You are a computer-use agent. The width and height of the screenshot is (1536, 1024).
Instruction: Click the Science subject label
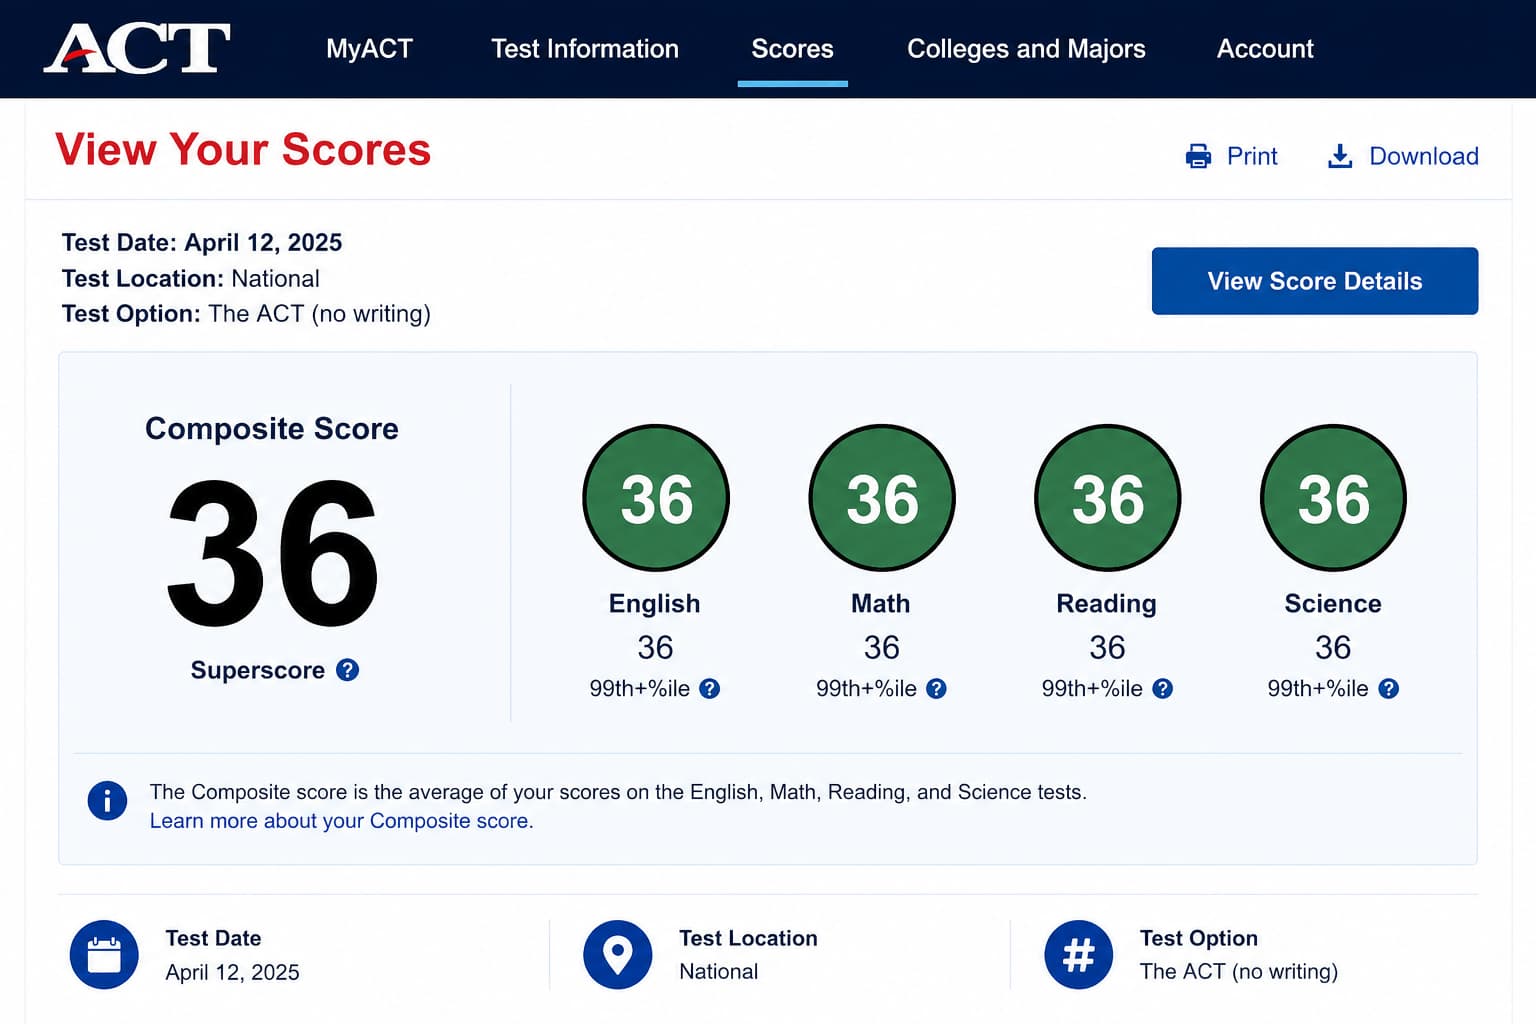[x=1333, y=604]
